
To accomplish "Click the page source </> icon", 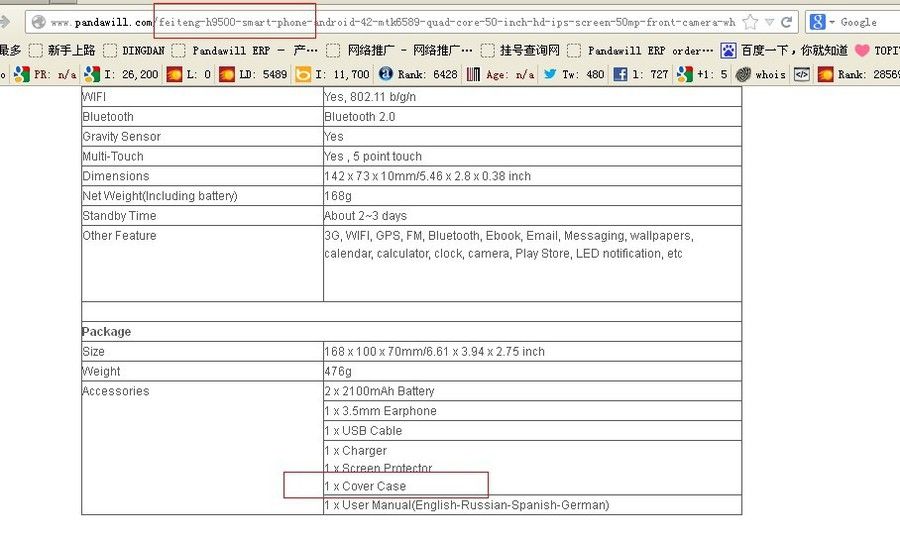I will (x=802, y=74).
